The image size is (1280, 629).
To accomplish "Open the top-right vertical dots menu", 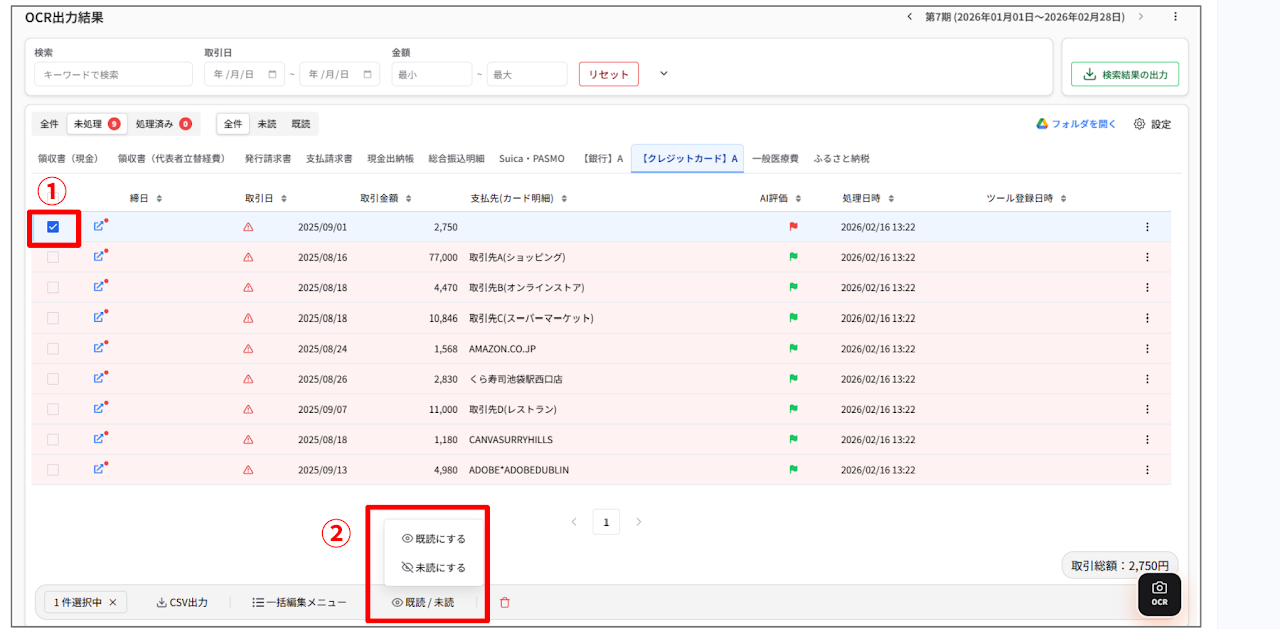I will click(1175, 17).
